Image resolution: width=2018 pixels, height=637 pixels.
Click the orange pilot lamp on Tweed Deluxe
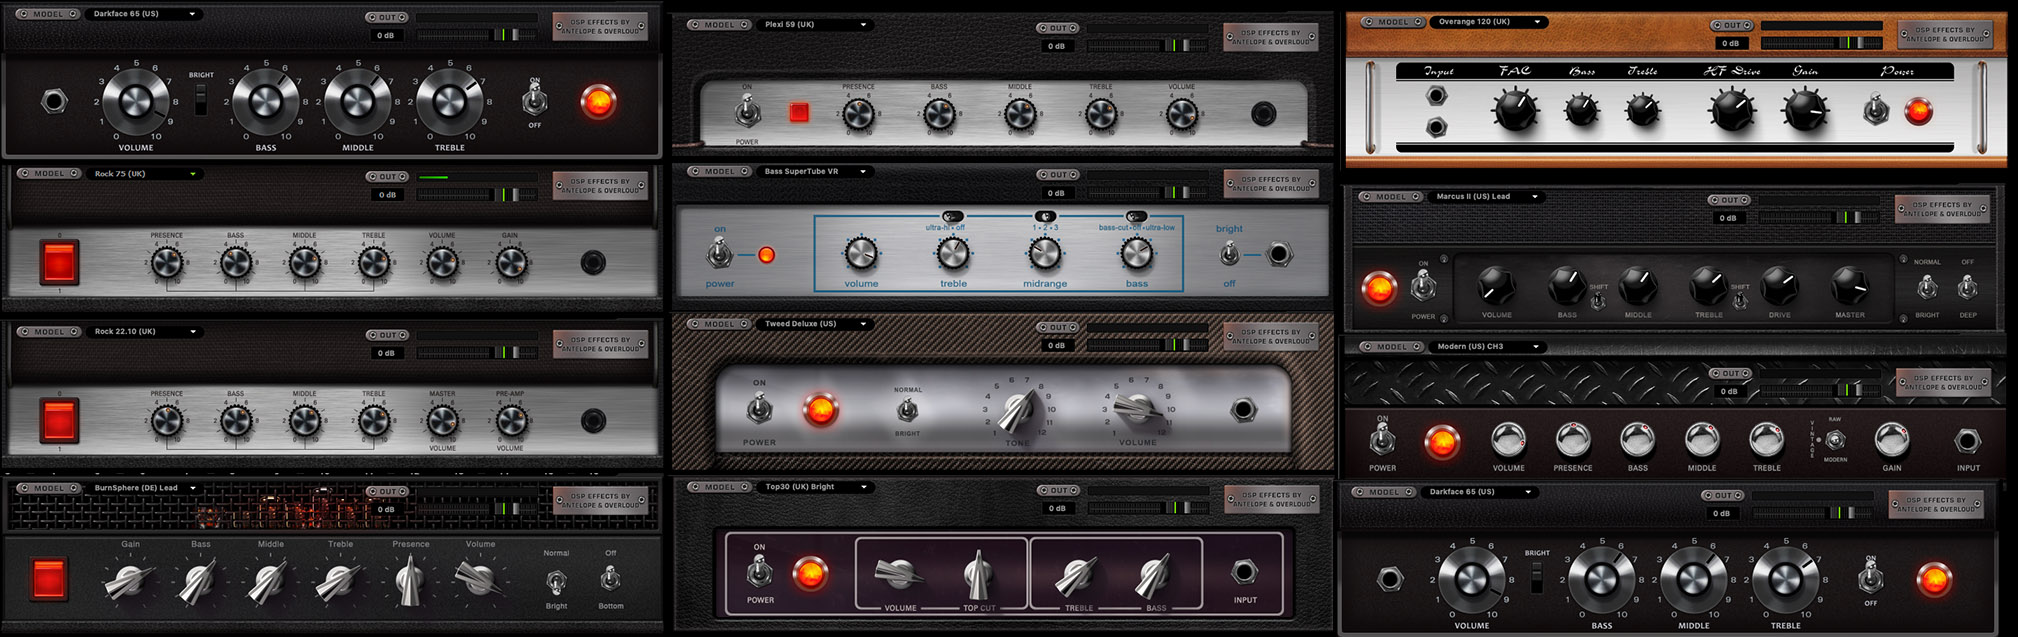tap(820, 409)
